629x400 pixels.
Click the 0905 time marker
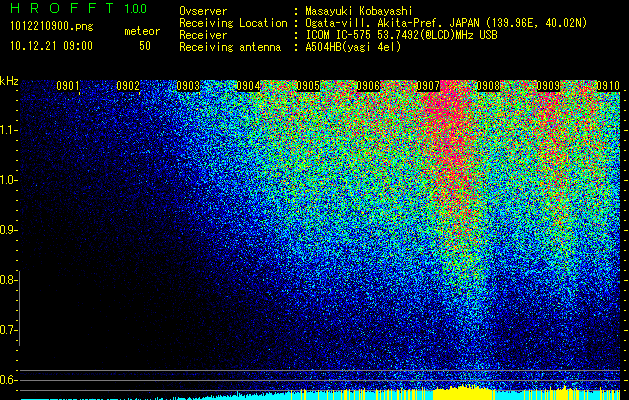[308, 86]
